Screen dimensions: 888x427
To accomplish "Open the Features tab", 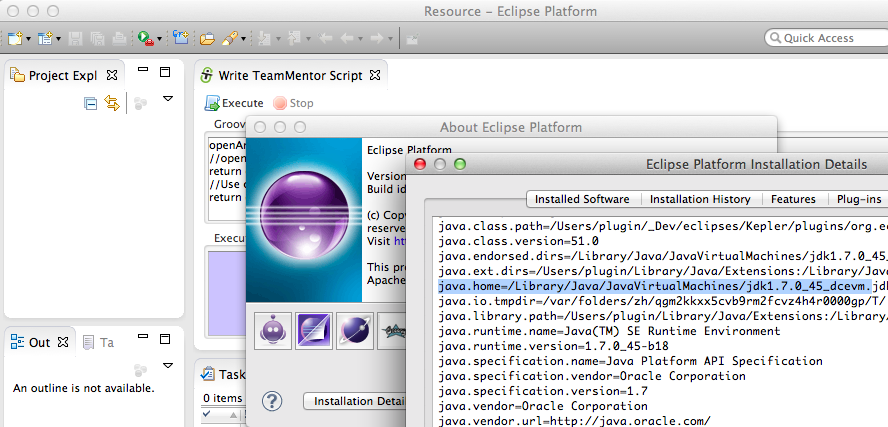I will [x=793, y=199].
